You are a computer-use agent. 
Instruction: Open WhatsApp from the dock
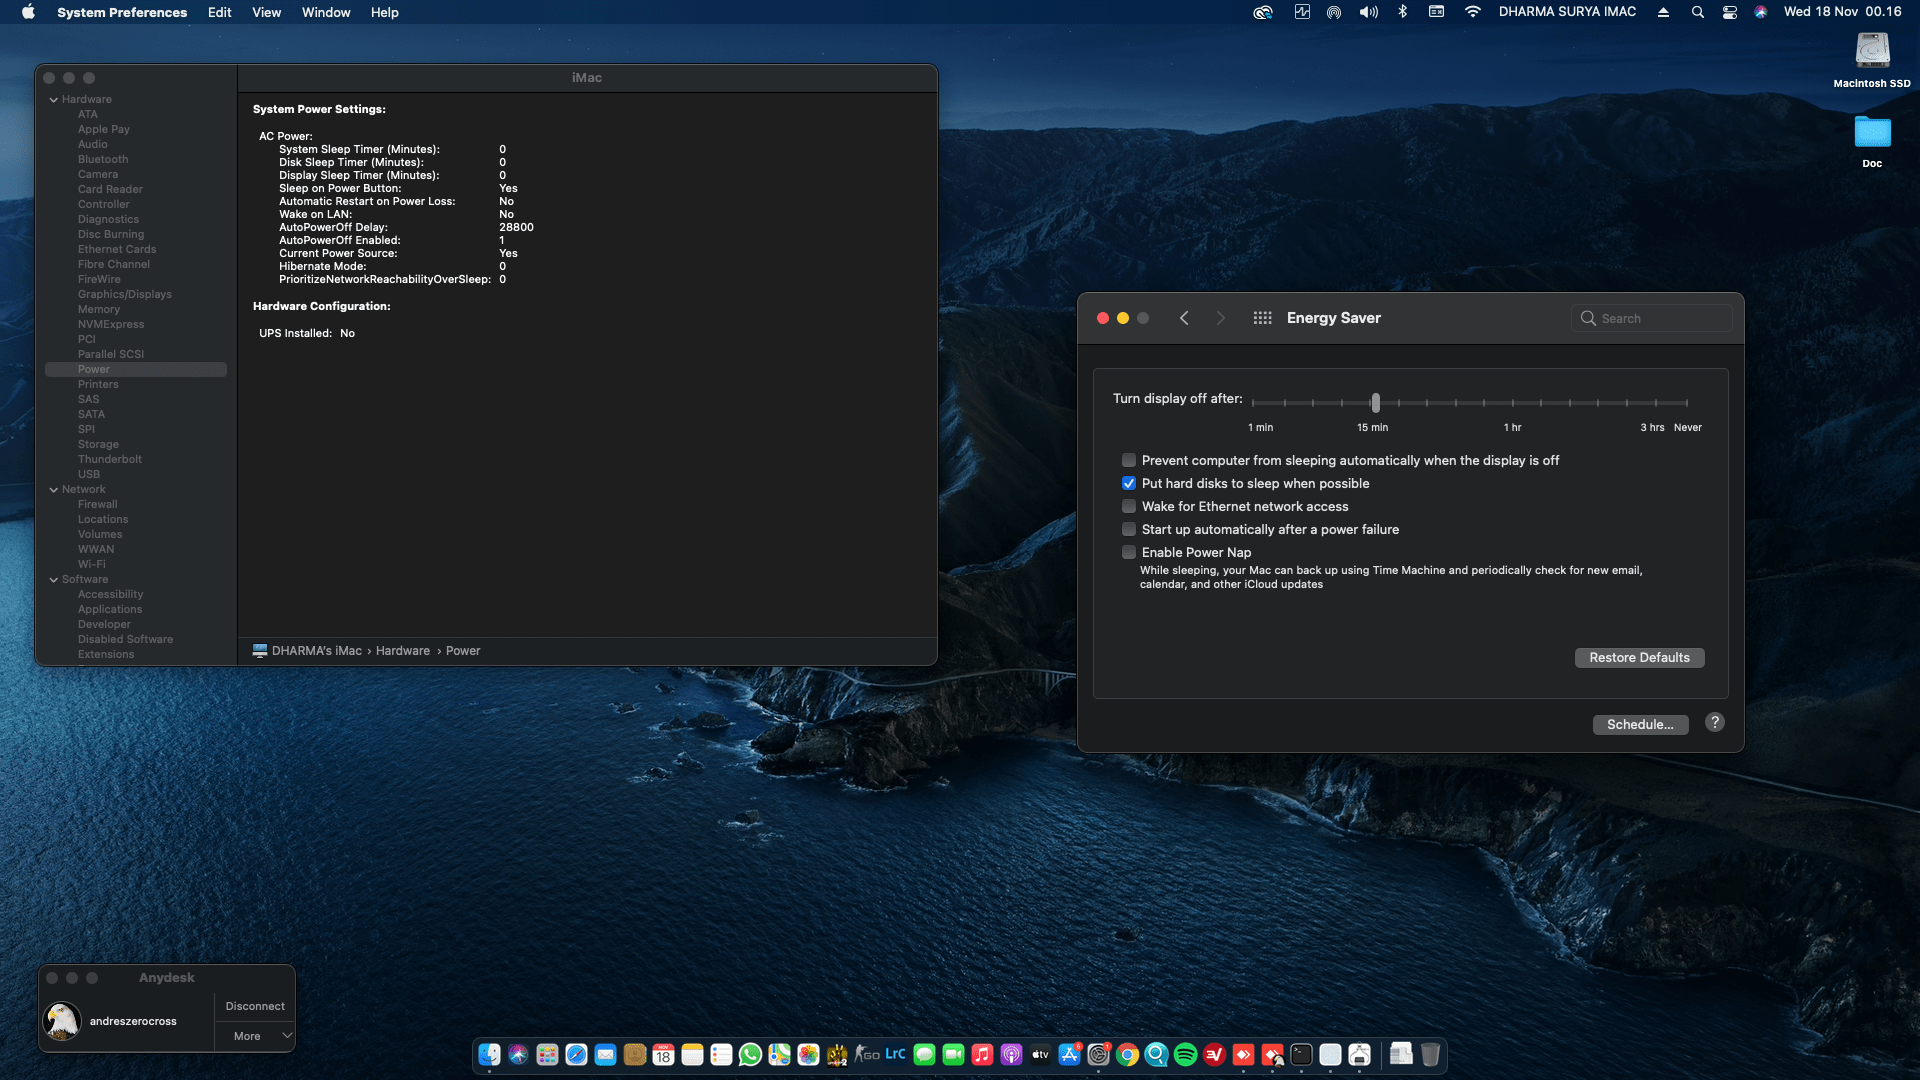pyautogui.click(x=750, y=1055)
